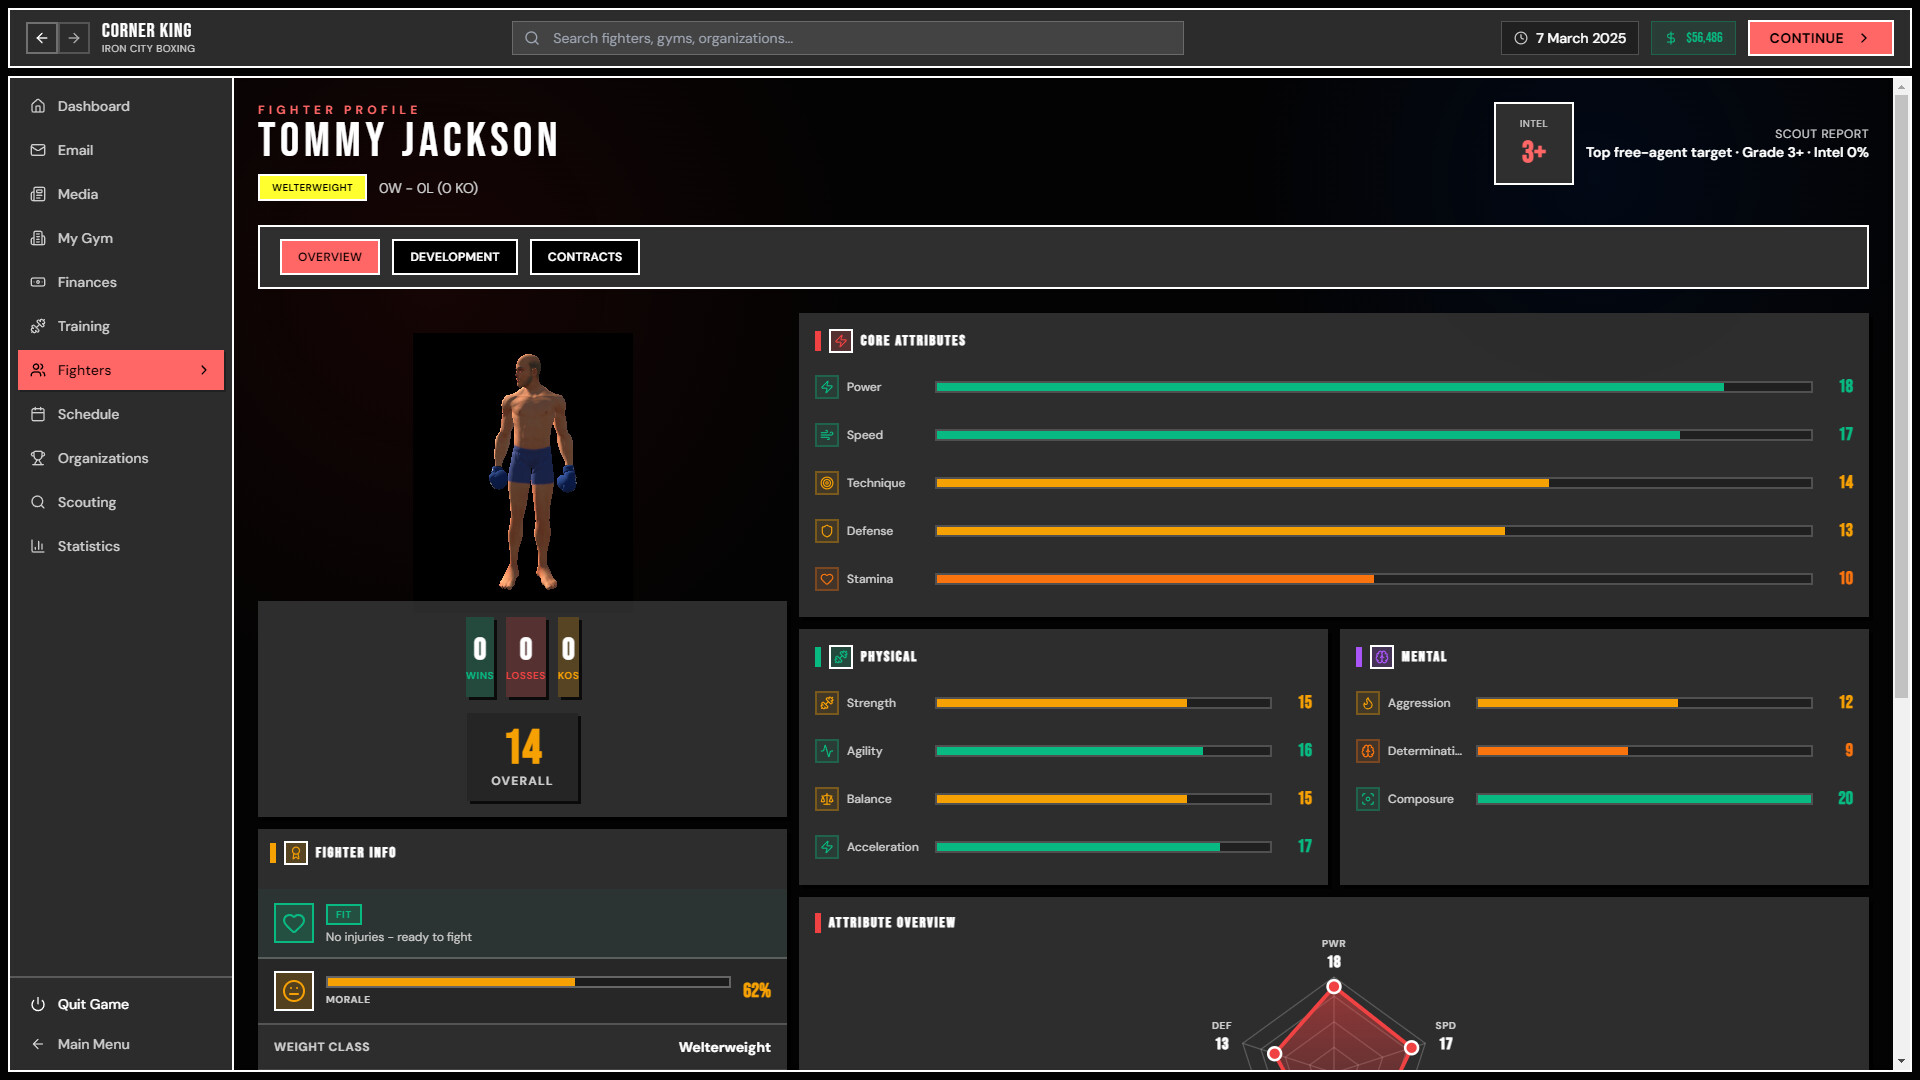This screenshot has height=1080, width=1920.
Task: Click the Stamina heart icon
Action: click(827, 579)
